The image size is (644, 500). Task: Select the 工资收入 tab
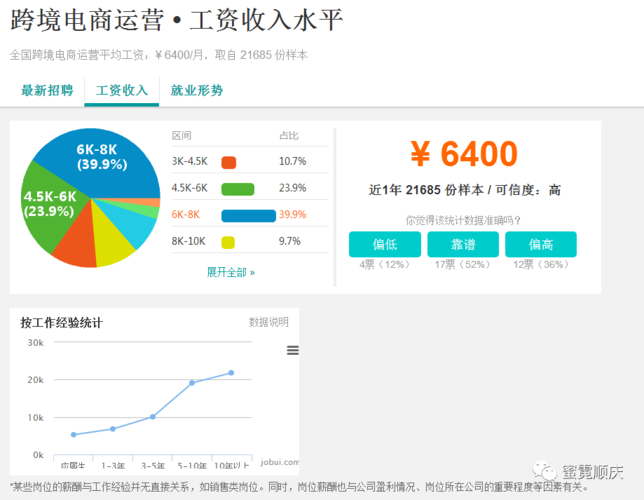tap(122, 90)
